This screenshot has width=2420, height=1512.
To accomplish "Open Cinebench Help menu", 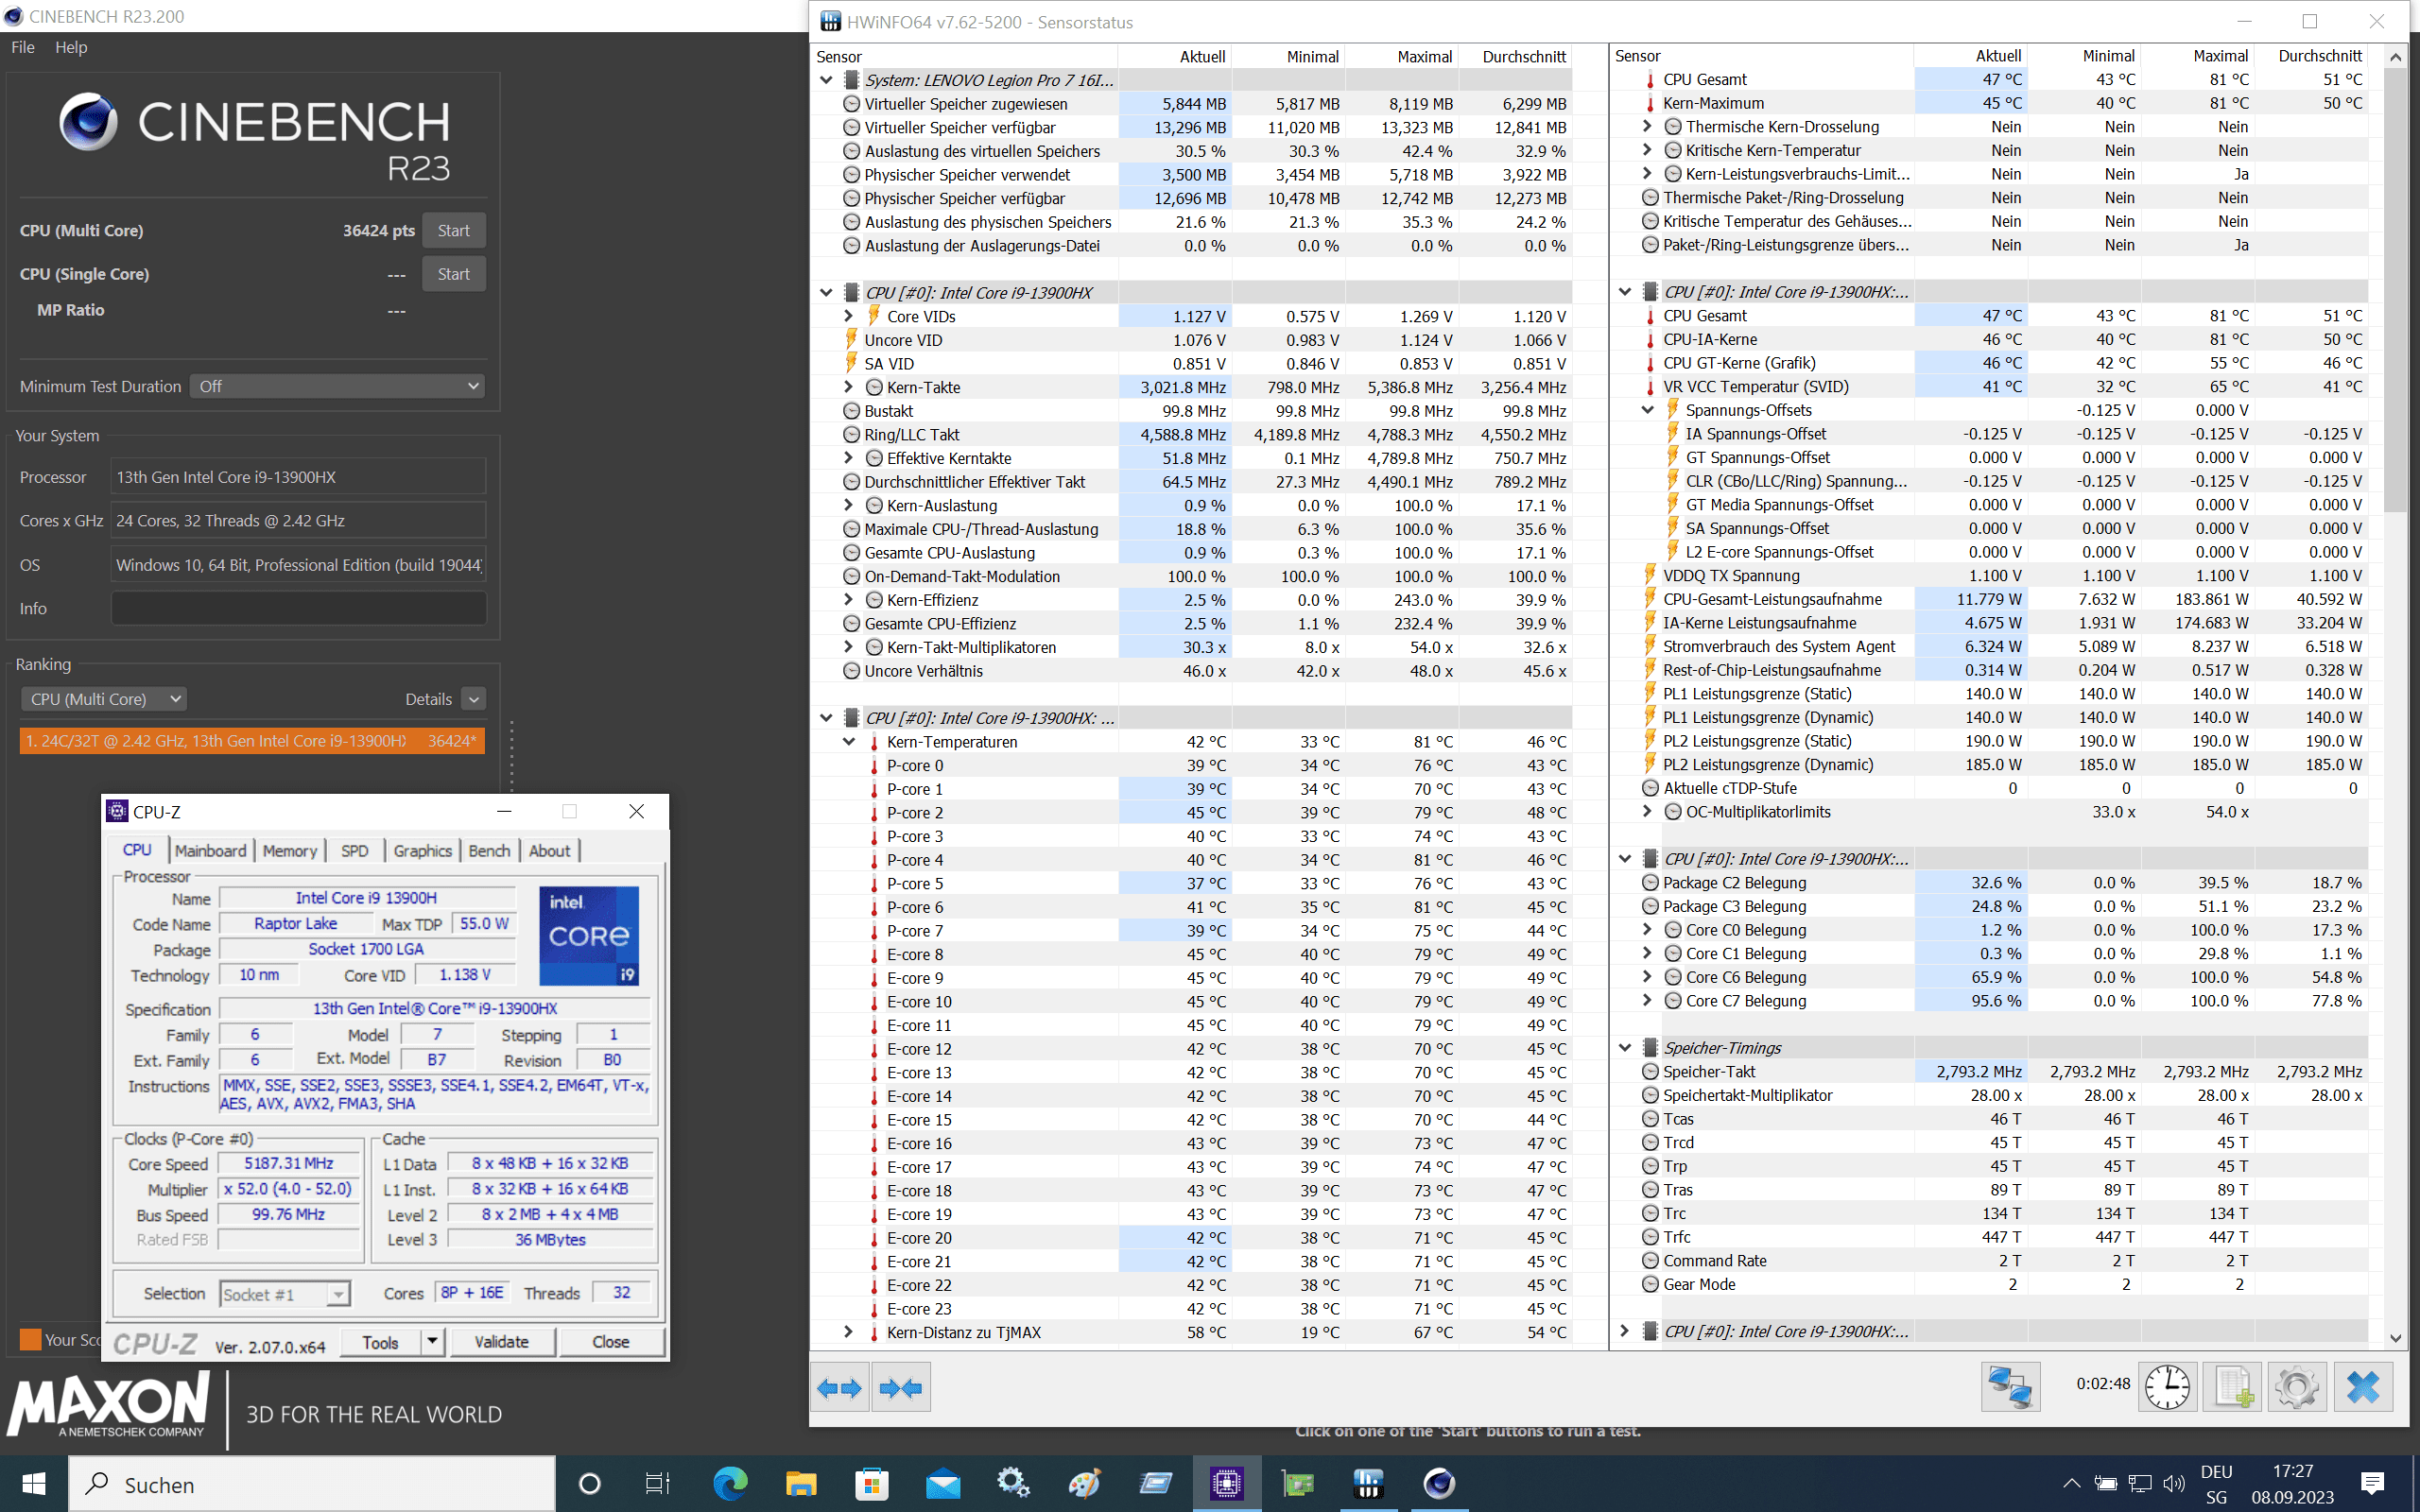I will click(71, 47).
